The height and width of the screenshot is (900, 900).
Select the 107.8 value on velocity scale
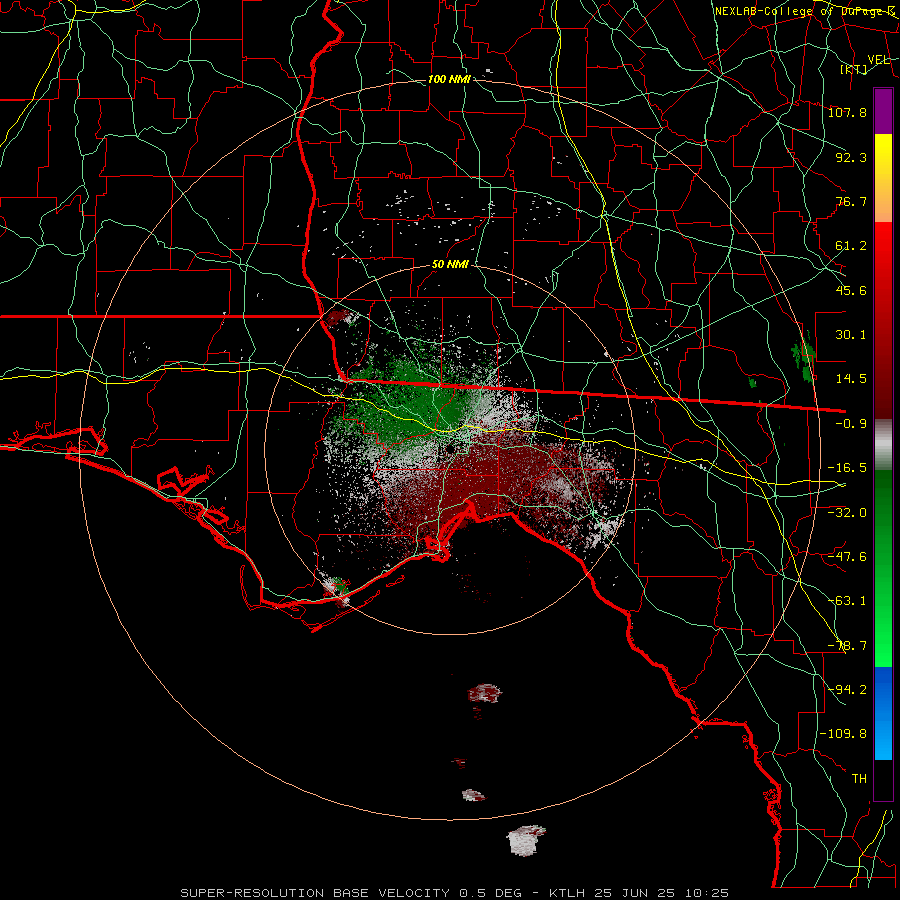847,112
